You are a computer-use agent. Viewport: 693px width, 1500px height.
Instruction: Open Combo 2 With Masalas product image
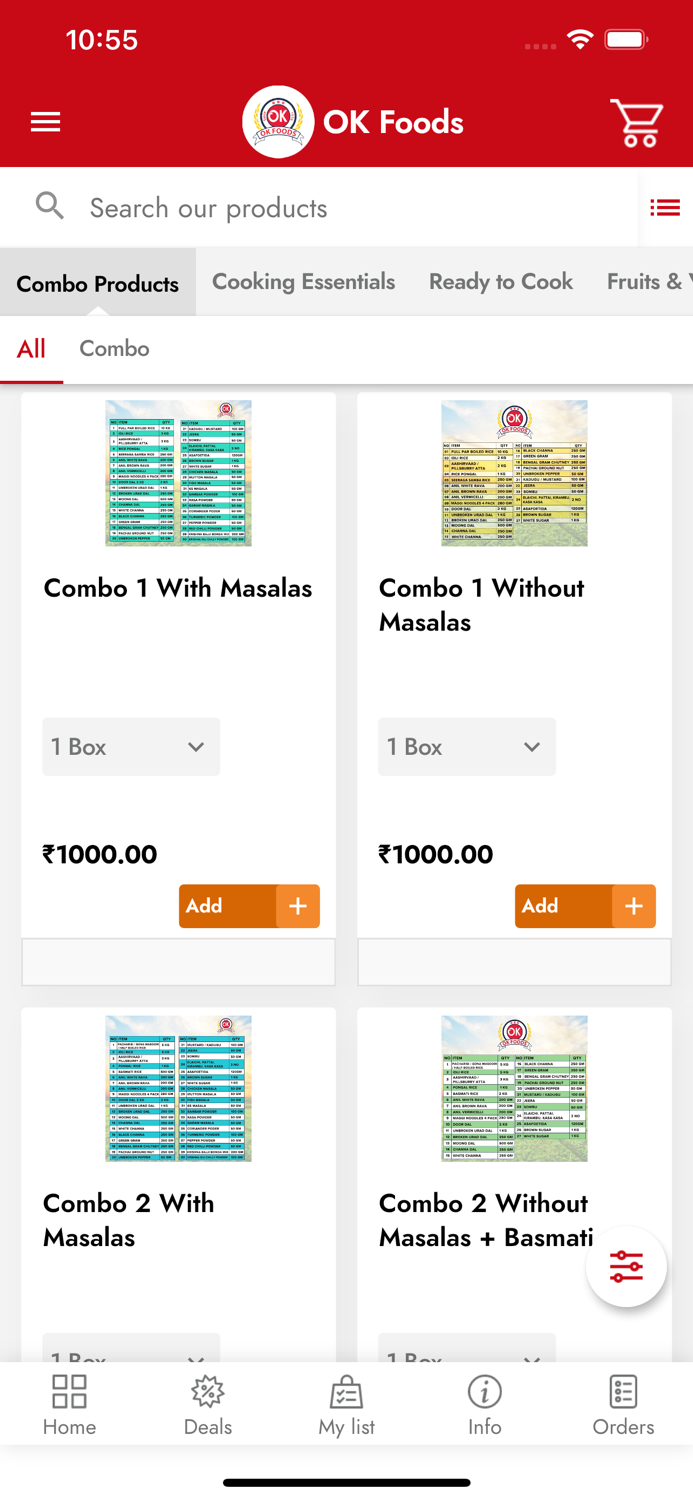(x=179, y=1088)
